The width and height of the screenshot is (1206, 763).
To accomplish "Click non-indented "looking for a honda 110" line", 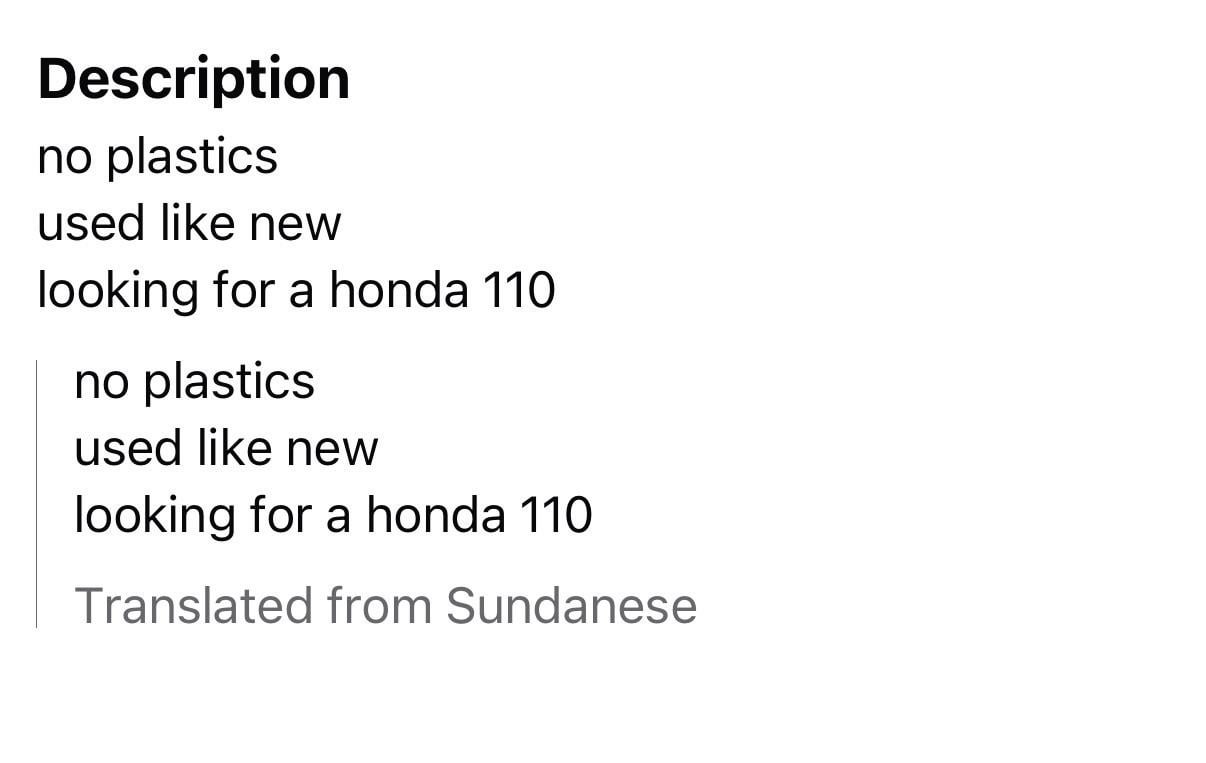I will tap(296, 290).
